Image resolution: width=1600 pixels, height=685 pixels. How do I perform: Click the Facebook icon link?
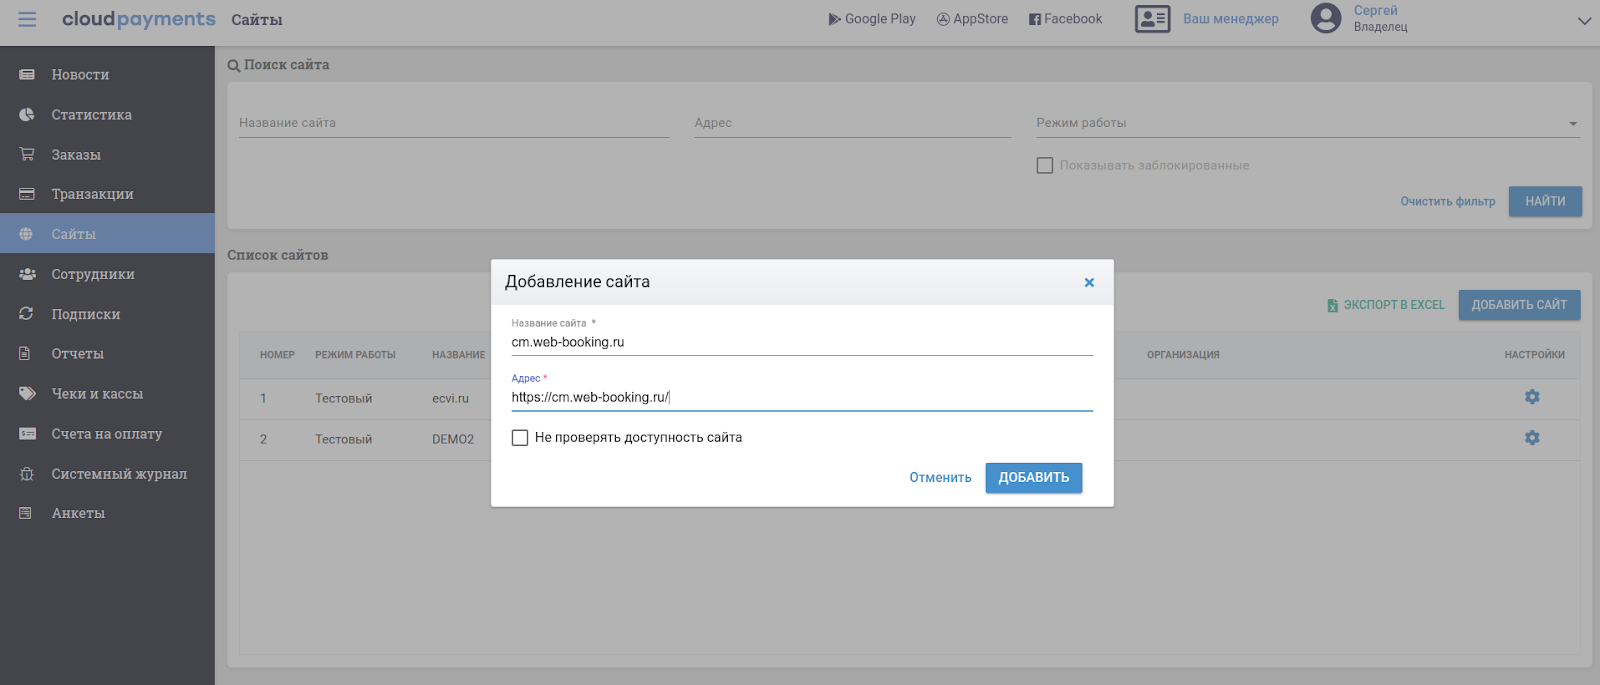click(1035, 19)
